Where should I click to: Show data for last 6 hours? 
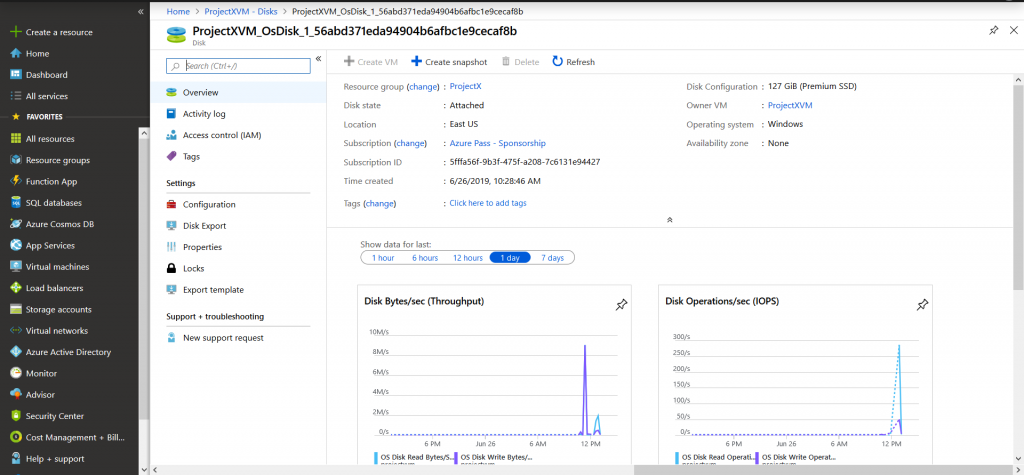coord(424,258)
